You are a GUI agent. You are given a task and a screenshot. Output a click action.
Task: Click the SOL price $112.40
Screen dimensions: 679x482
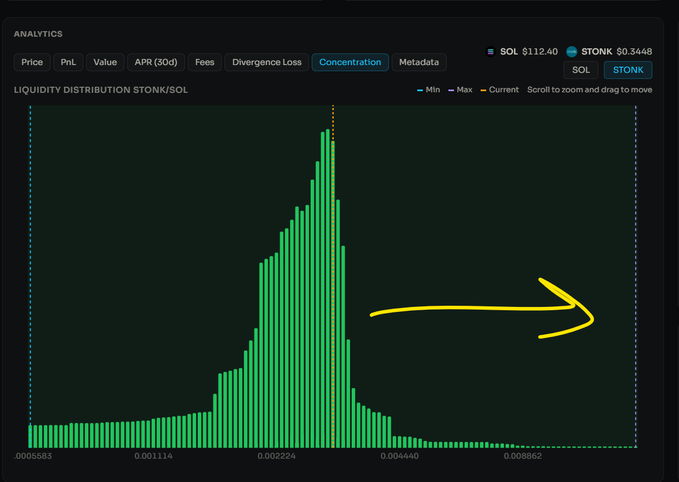pos(540,52)
